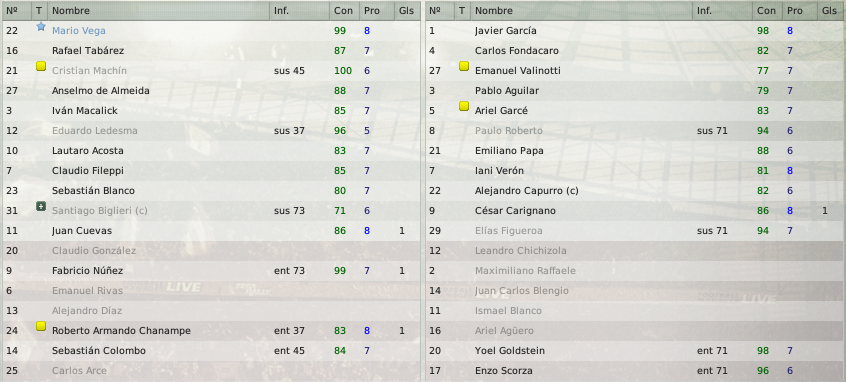Image resolution: width=846 pixels, height=382 pixels.
Task: Click right table Gls column header
Action: coord(831,11)
